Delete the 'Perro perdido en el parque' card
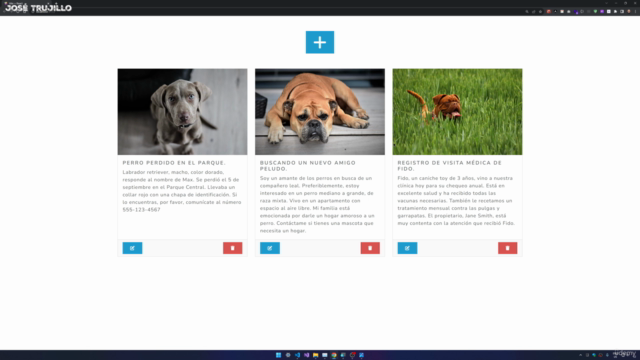 233,248
